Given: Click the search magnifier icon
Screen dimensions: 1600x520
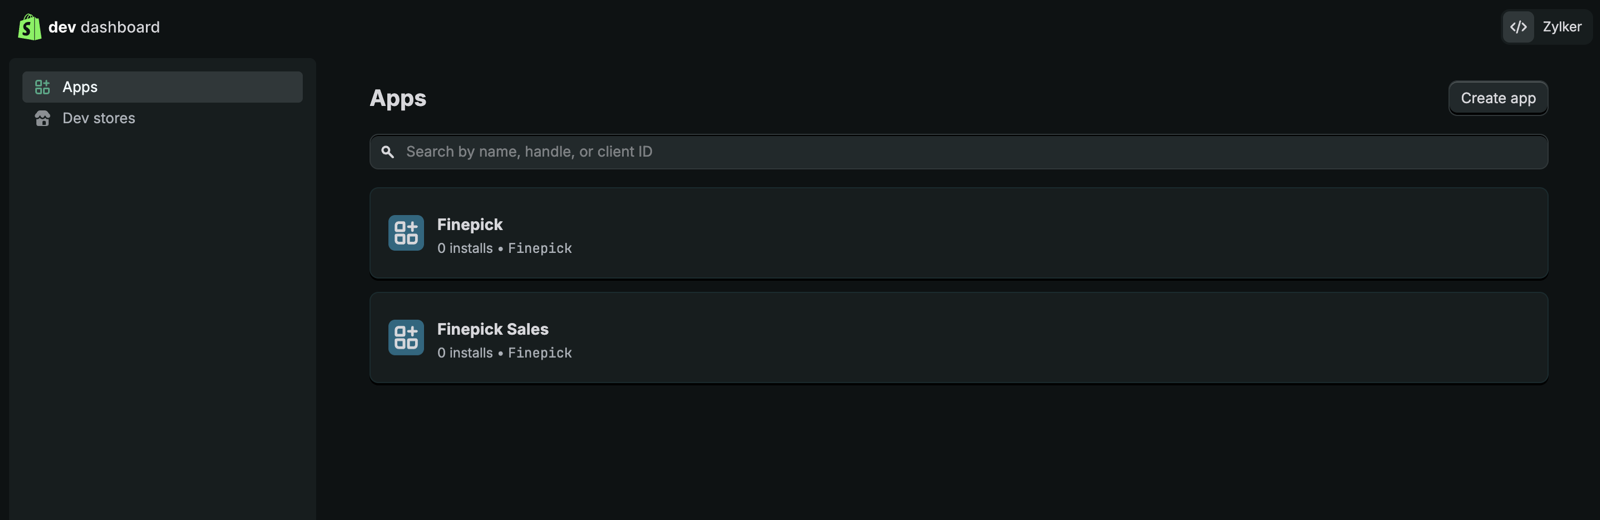Looking at the screenshot, I should click(388, 152).
